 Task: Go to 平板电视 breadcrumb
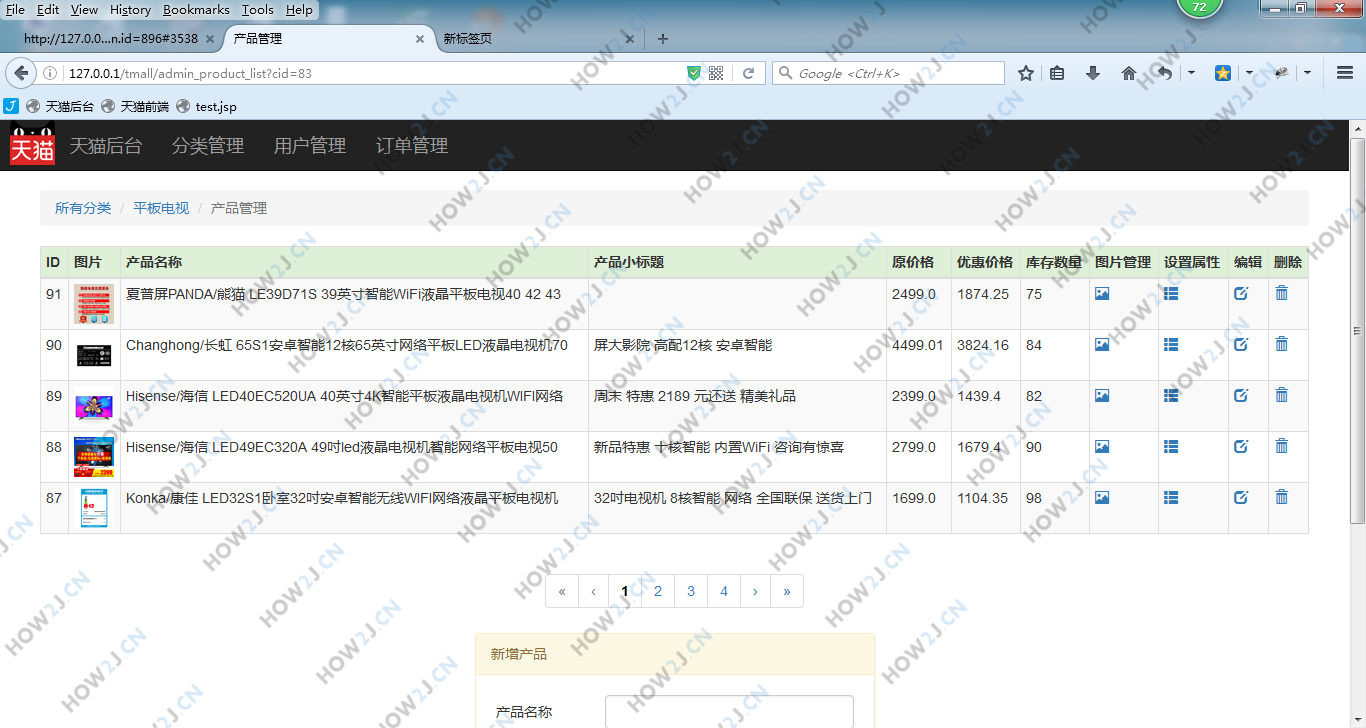pos(161,208)
